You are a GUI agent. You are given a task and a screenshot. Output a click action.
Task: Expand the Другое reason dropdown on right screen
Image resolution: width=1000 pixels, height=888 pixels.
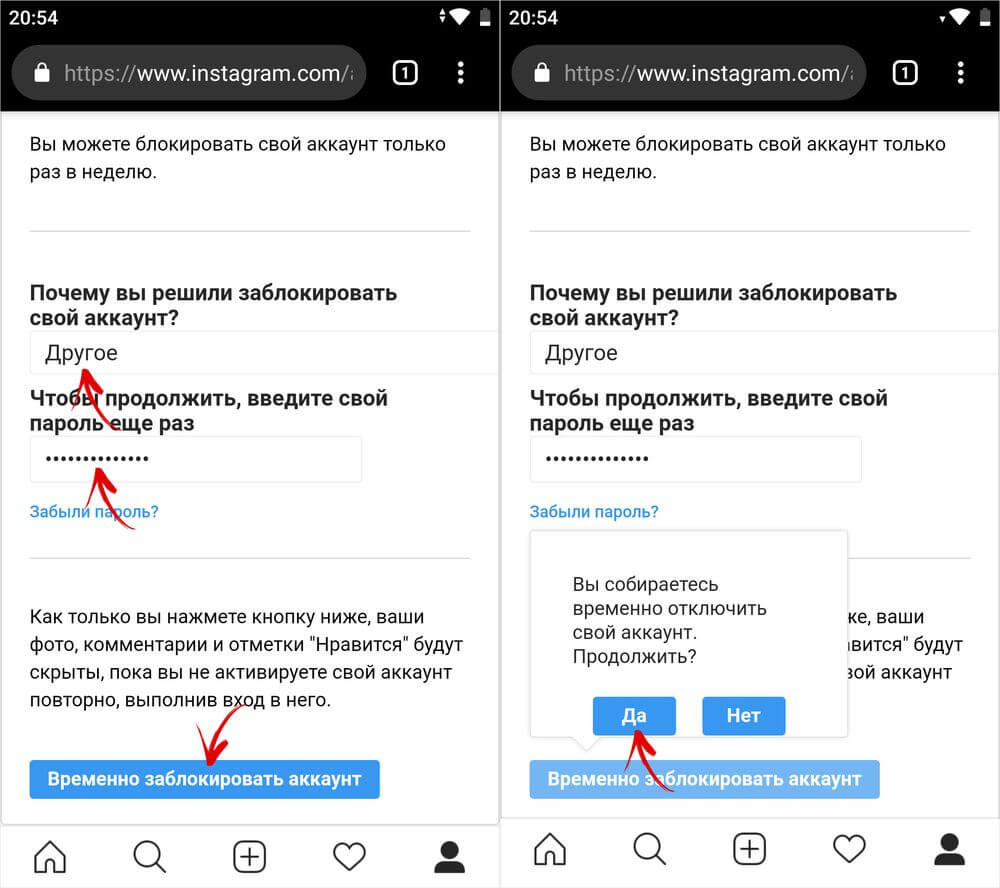tap(763, 353)
